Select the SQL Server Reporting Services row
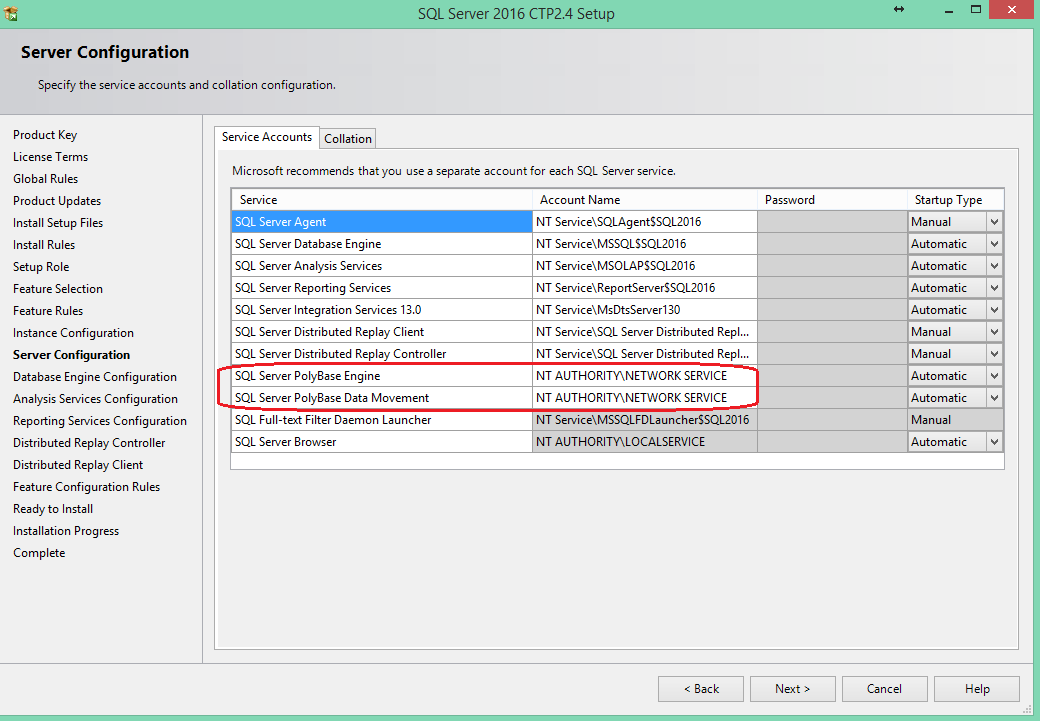 [x=382, y=288]
